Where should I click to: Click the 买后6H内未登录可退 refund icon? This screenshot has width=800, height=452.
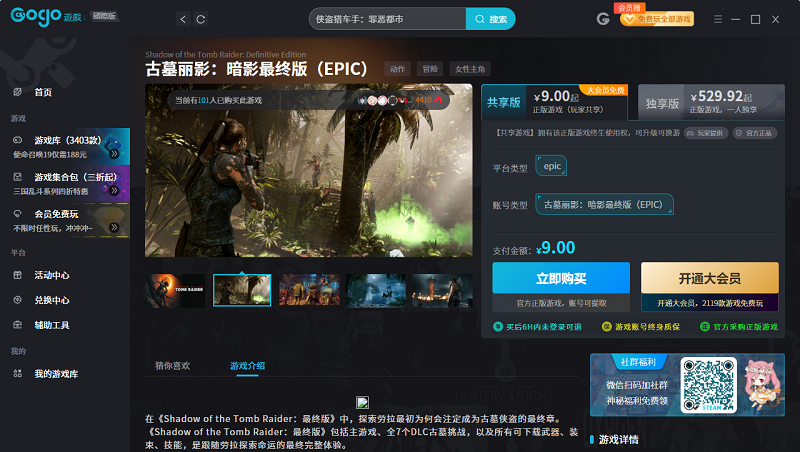(x=498, y=327)
